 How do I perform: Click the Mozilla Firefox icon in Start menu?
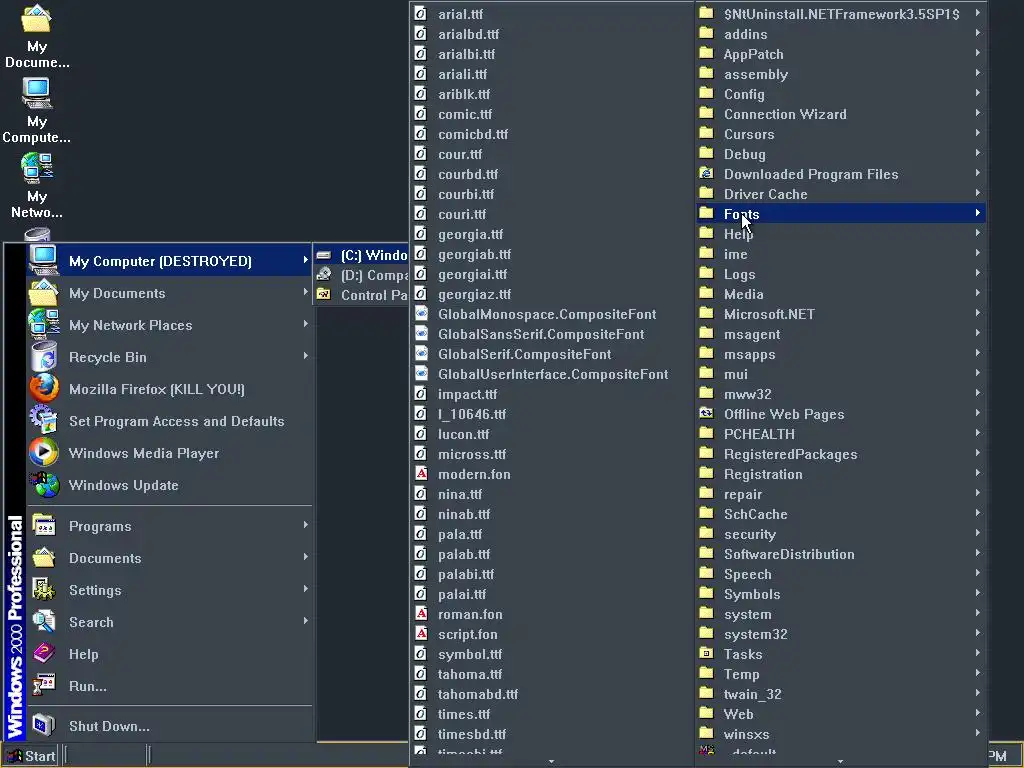(x=44, y=389)
